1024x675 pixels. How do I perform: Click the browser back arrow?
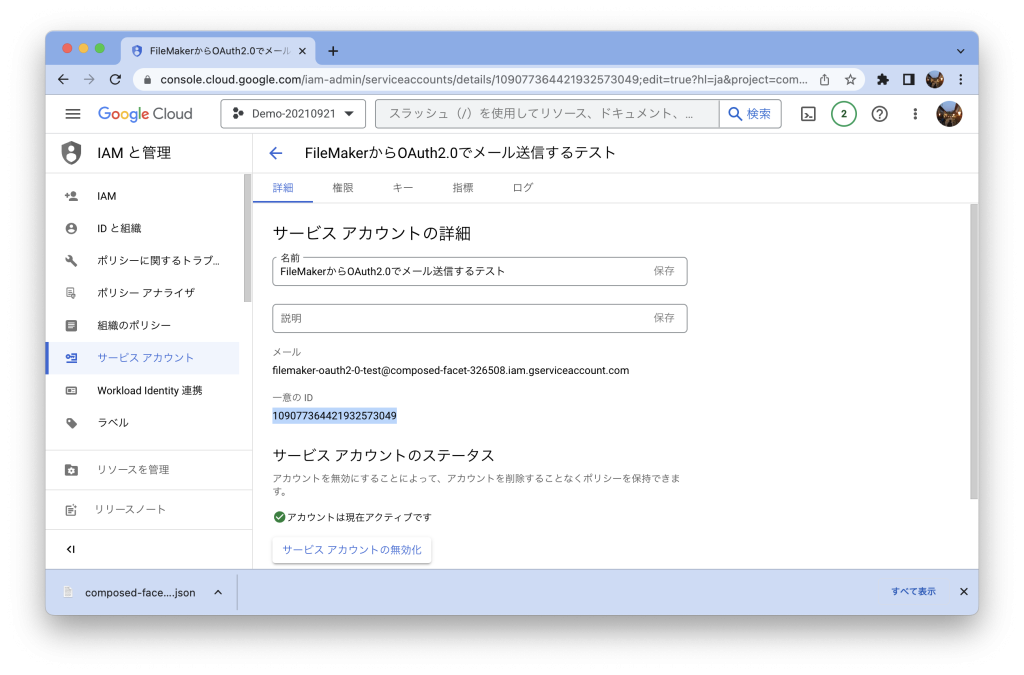pos(63,80)
